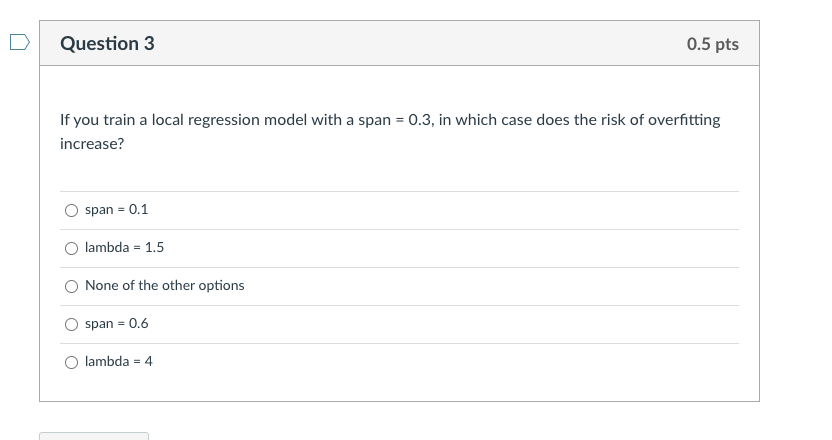Mark the 'span = 0.6' radio button
The width and height of the screenshot is (832, 440).
[71, 325]
